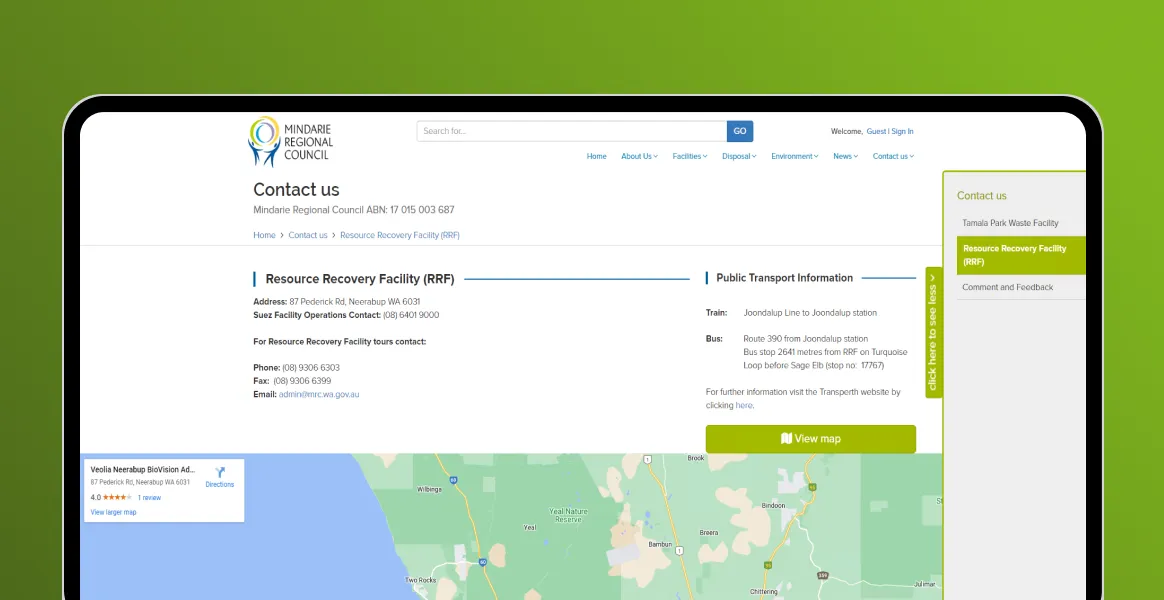Image resolution: width=1164 pixels, height=600 pixels.
Task: Click the Directions icon on map card
Action: tap(220, 472)
